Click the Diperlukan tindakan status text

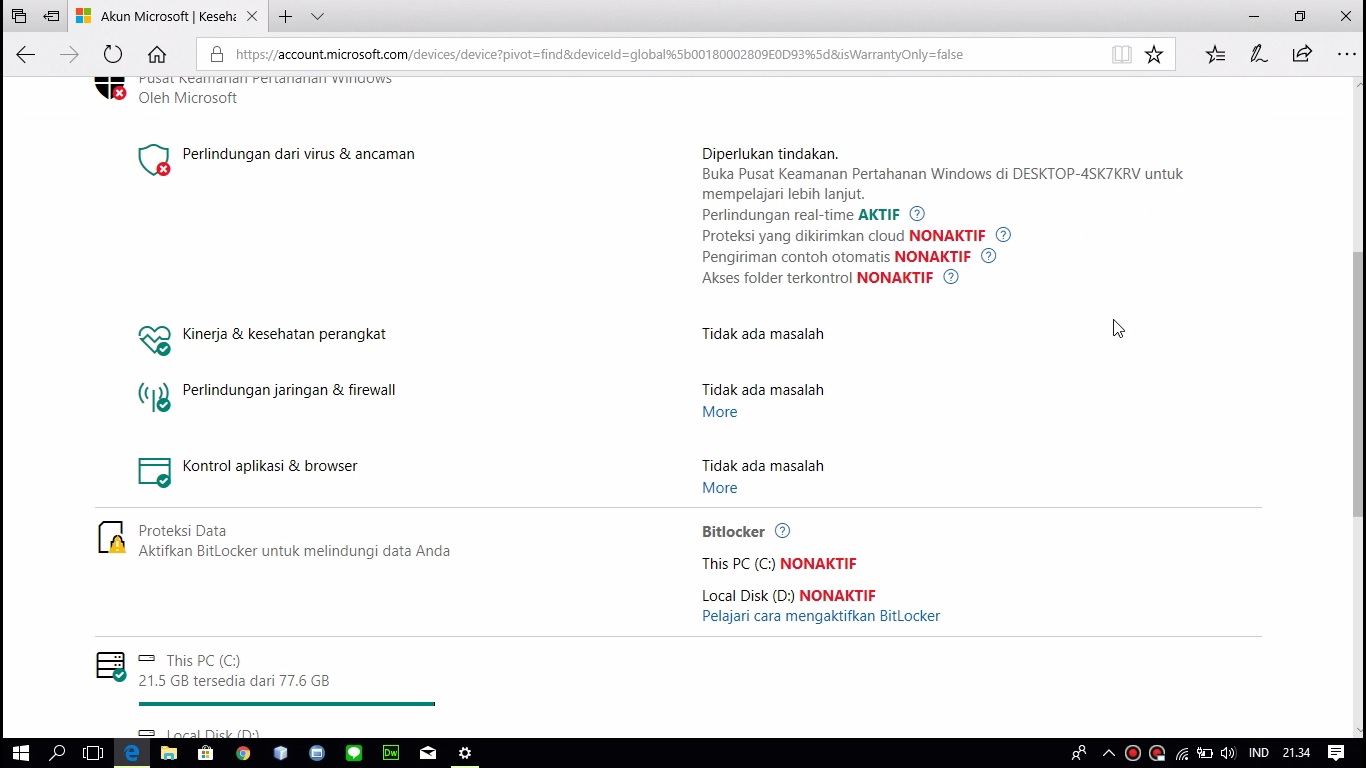[770, 154]
